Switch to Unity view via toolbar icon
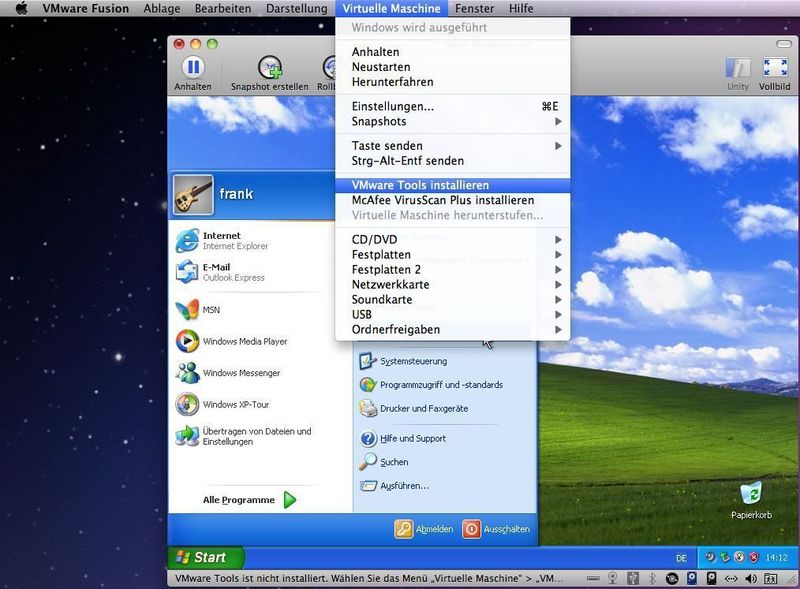800x589 pixels. point(738,68)
